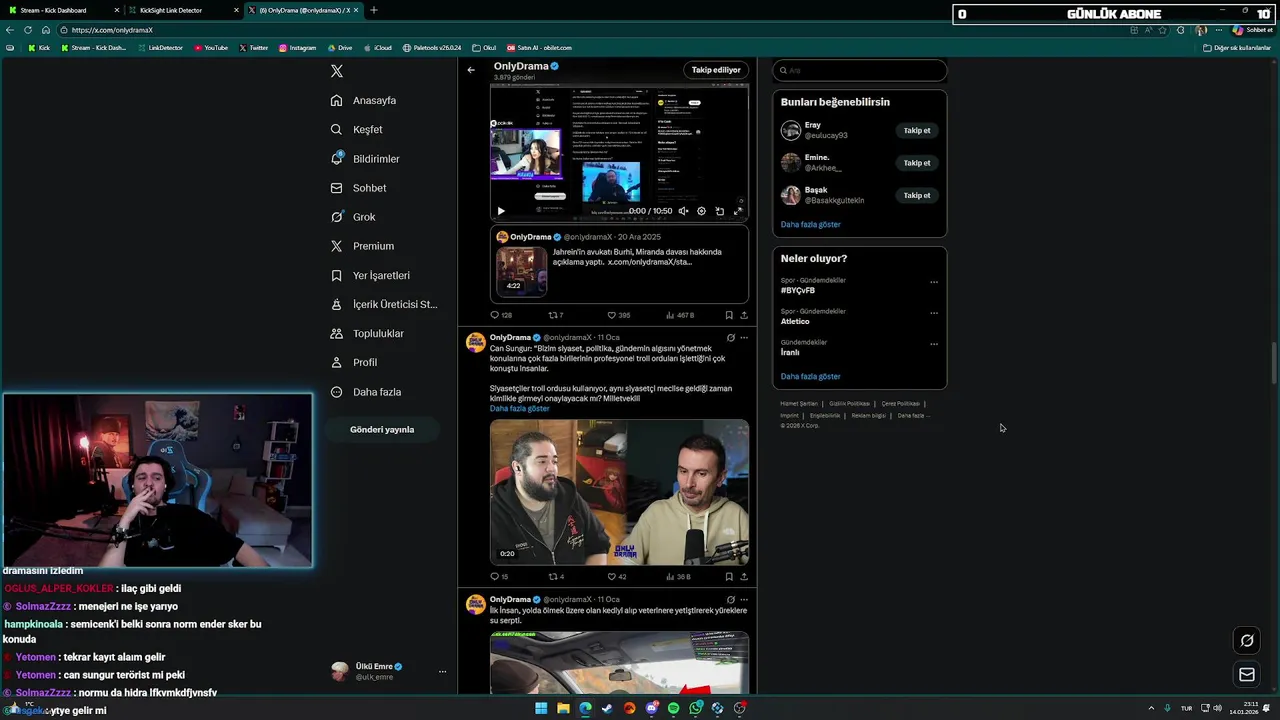This screenshot has width=1280, height=720.
Task: Play the video in top post
Action: [501, 211]
